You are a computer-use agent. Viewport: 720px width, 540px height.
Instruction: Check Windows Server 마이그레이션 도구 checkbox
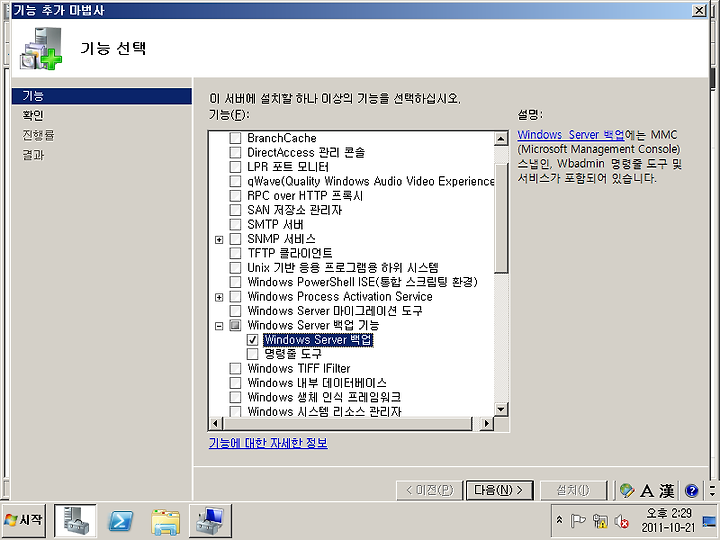pos(235,310)
